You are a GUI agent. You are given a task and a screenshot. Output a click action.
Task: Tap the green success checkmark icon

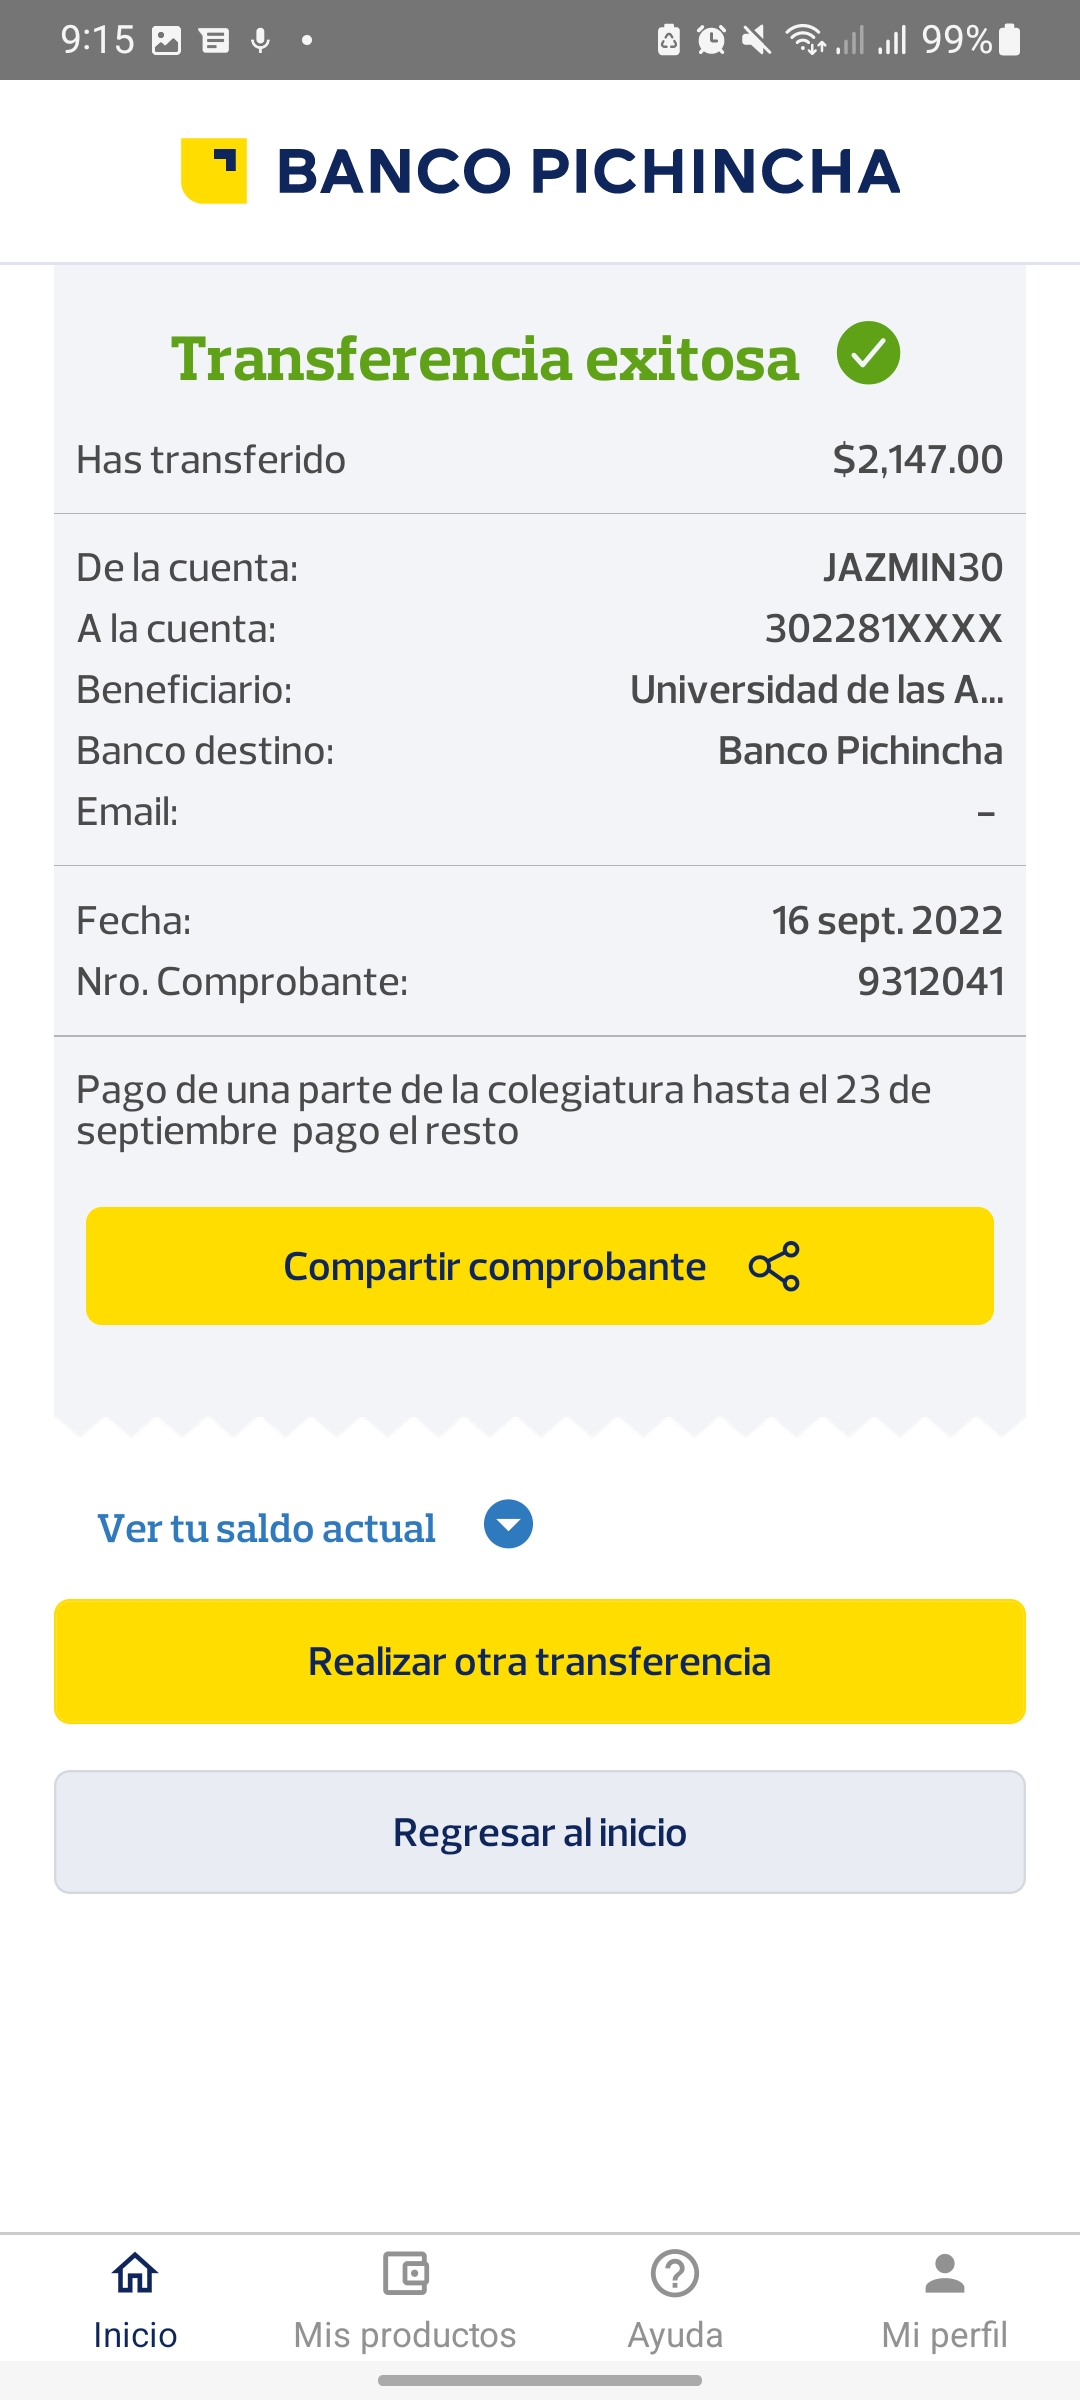(x=868, y=354)
